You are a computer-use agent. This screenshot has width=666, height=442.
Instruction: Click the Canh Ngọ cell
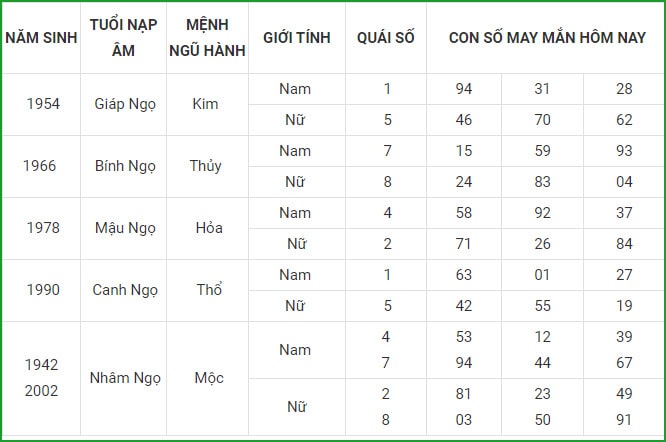click(125, 290)
